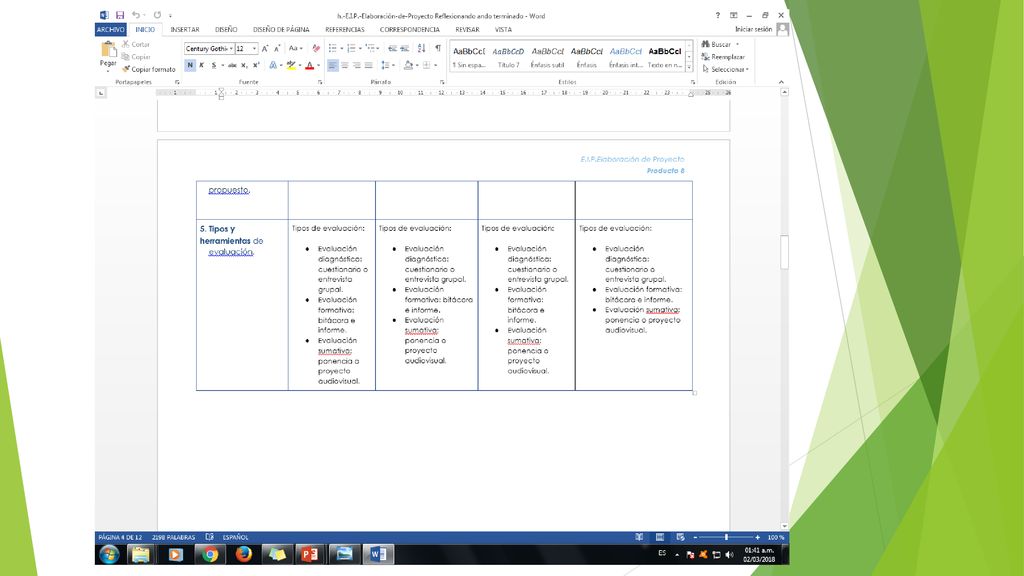
Task: Switch to the REFERENCIAS tab
Action: point(345,29)
